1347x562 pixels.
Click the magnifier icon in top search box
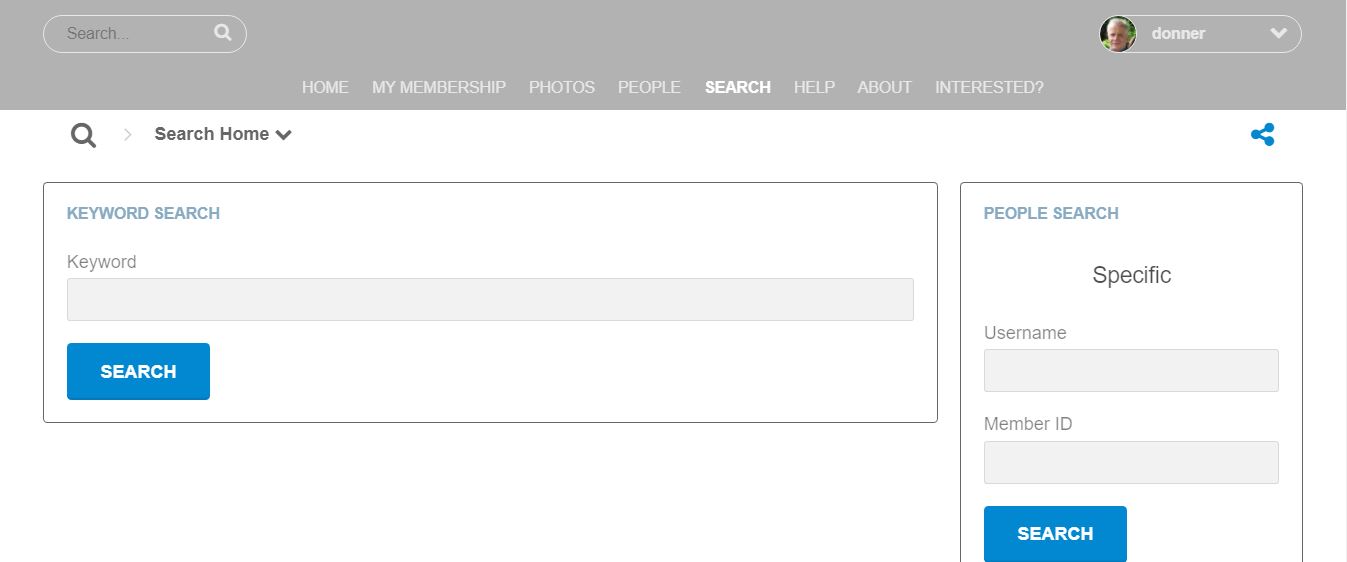[x=222, y=33]
